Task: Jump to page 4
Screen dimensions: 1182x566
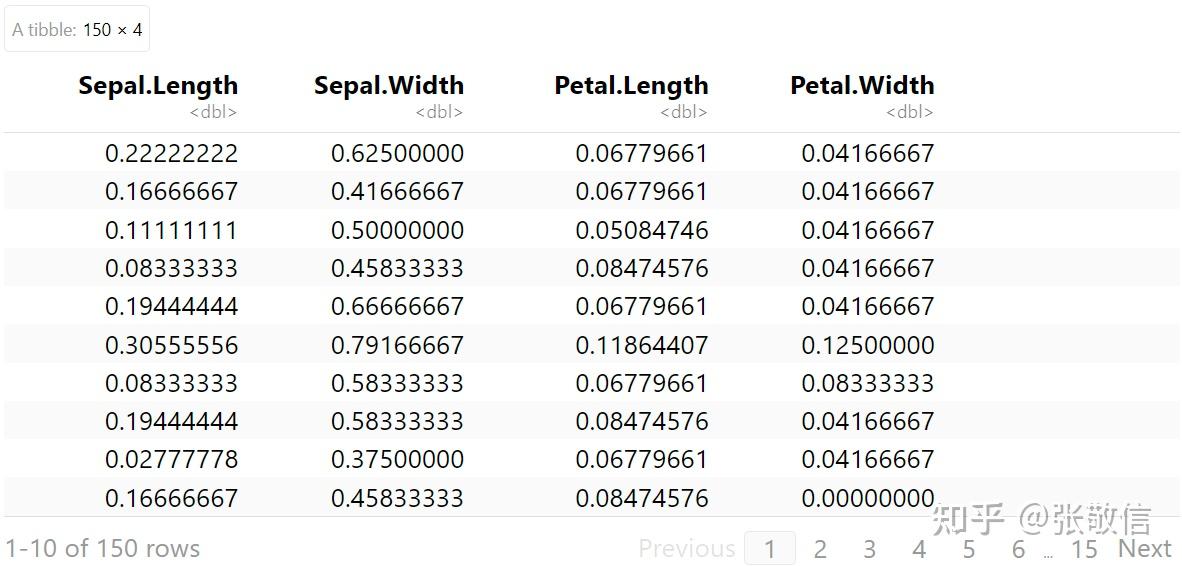Action: 919,549
